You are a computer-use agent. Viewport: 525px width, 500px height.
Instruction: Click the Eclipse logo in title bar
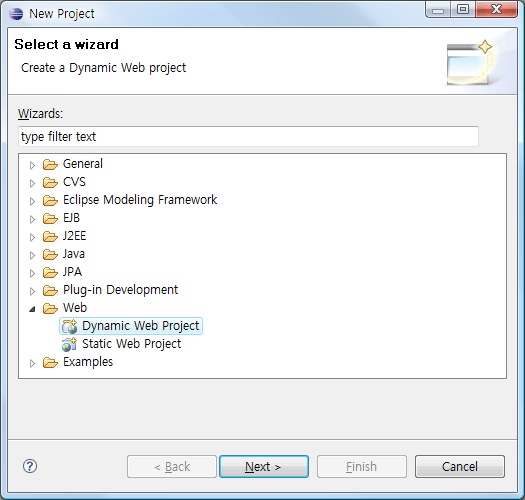pos(16,14)
